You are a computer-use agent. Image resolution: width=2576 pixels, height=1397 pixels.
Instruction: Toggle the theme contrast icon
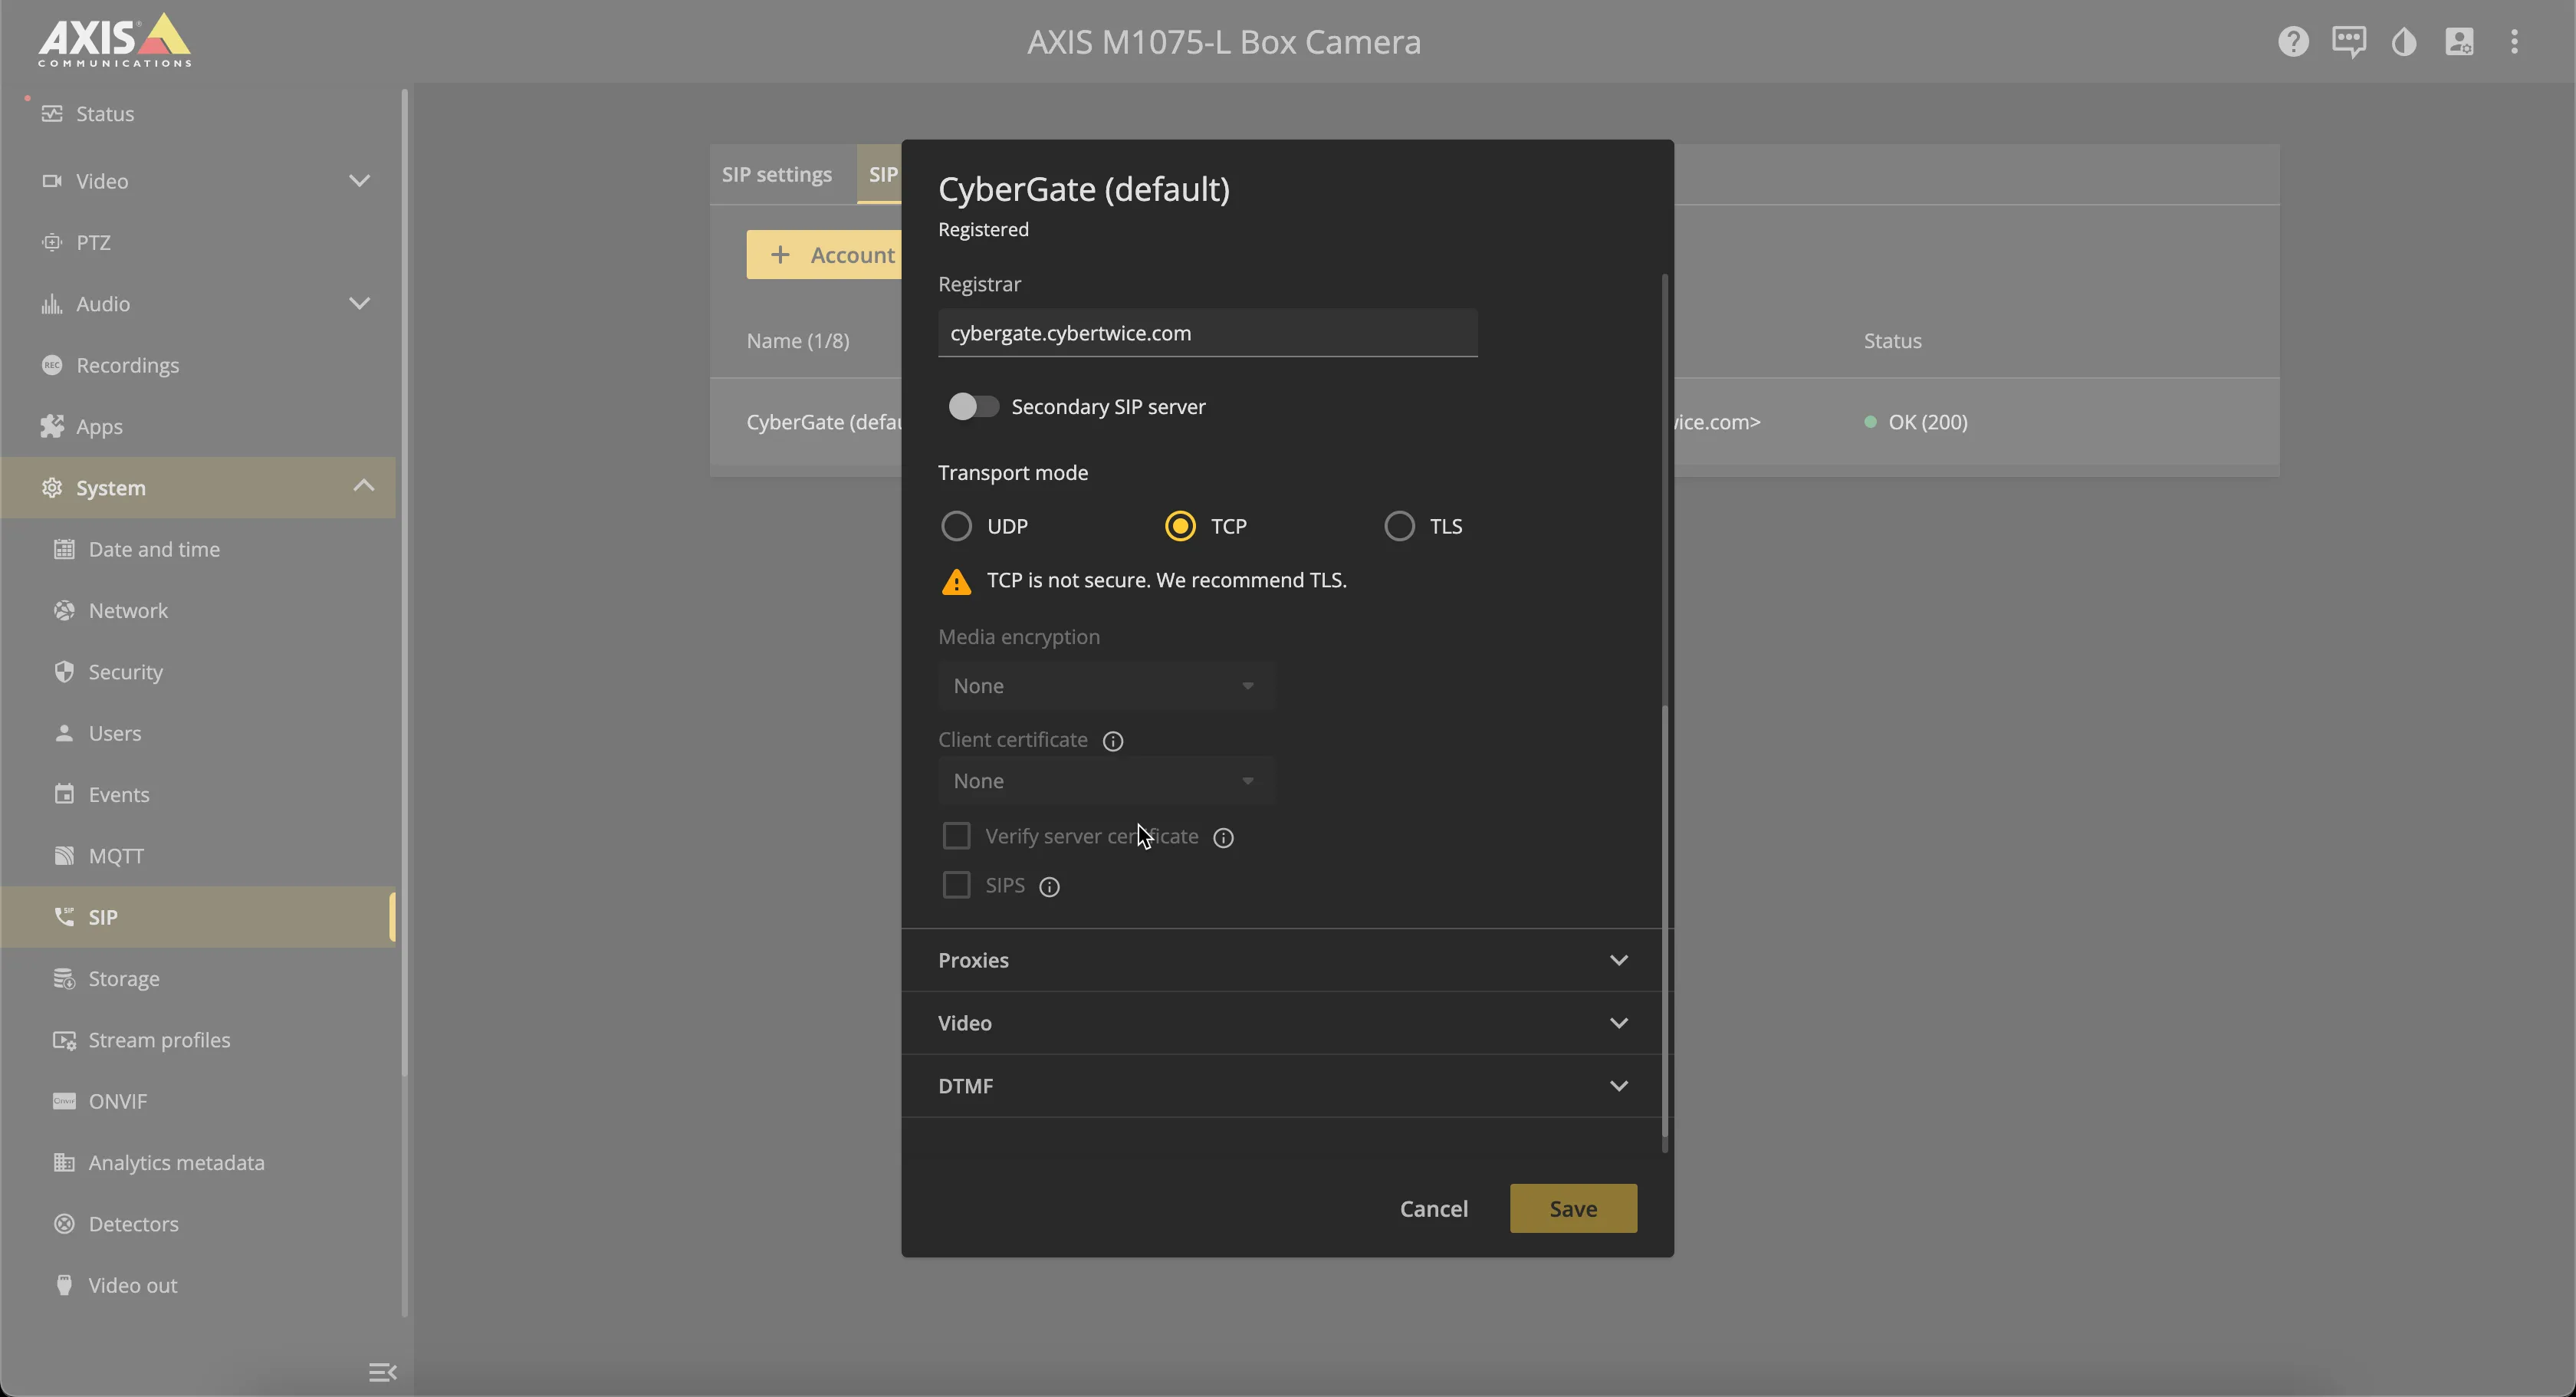[2404, 41]
